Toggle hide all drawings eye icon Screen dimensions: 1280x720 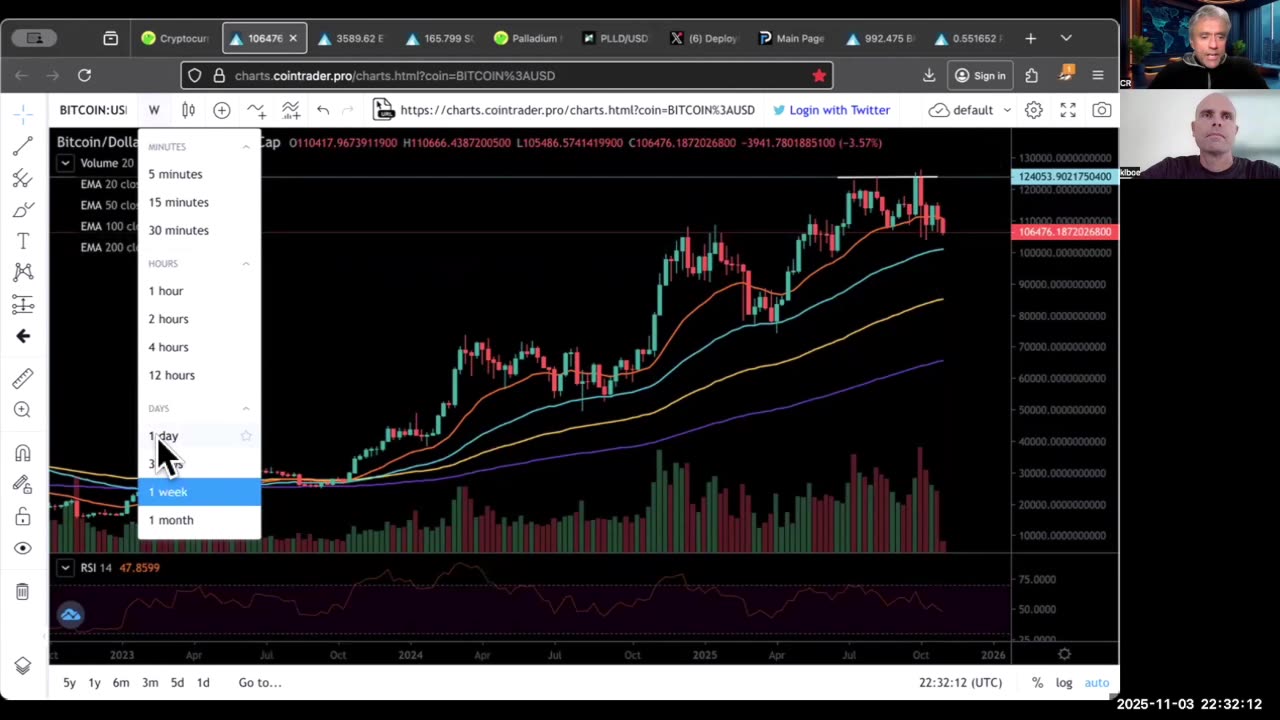(23, 548)
